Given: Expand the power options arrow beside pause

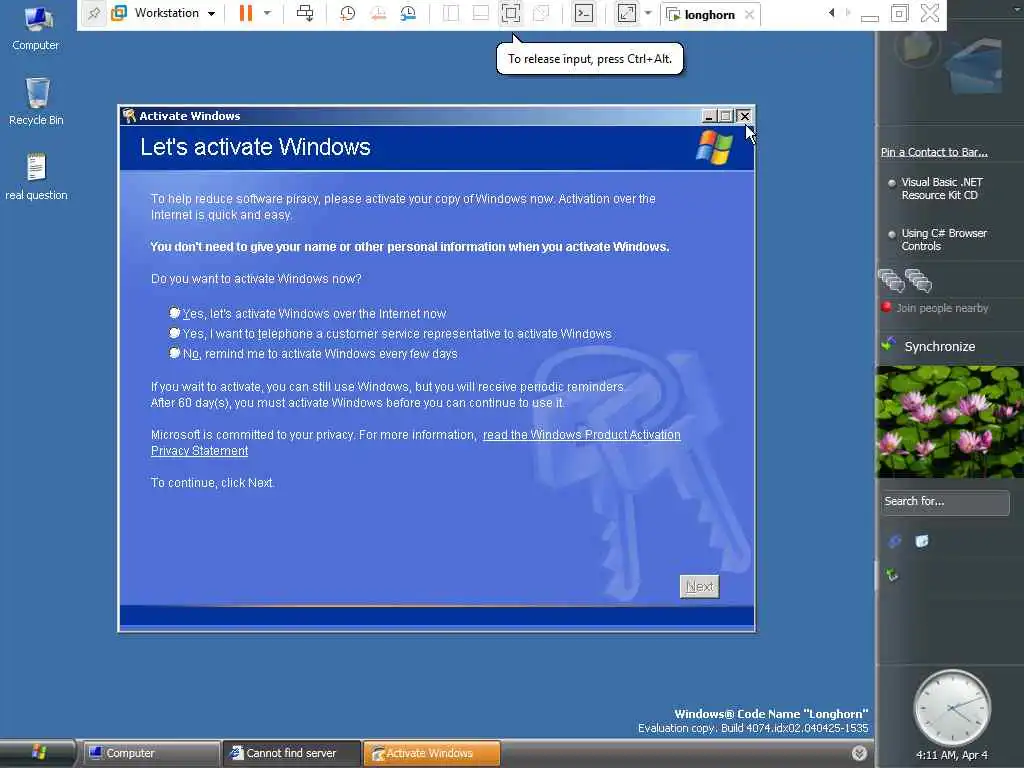Looking at the screenshot, I should [x=267, y=13].
